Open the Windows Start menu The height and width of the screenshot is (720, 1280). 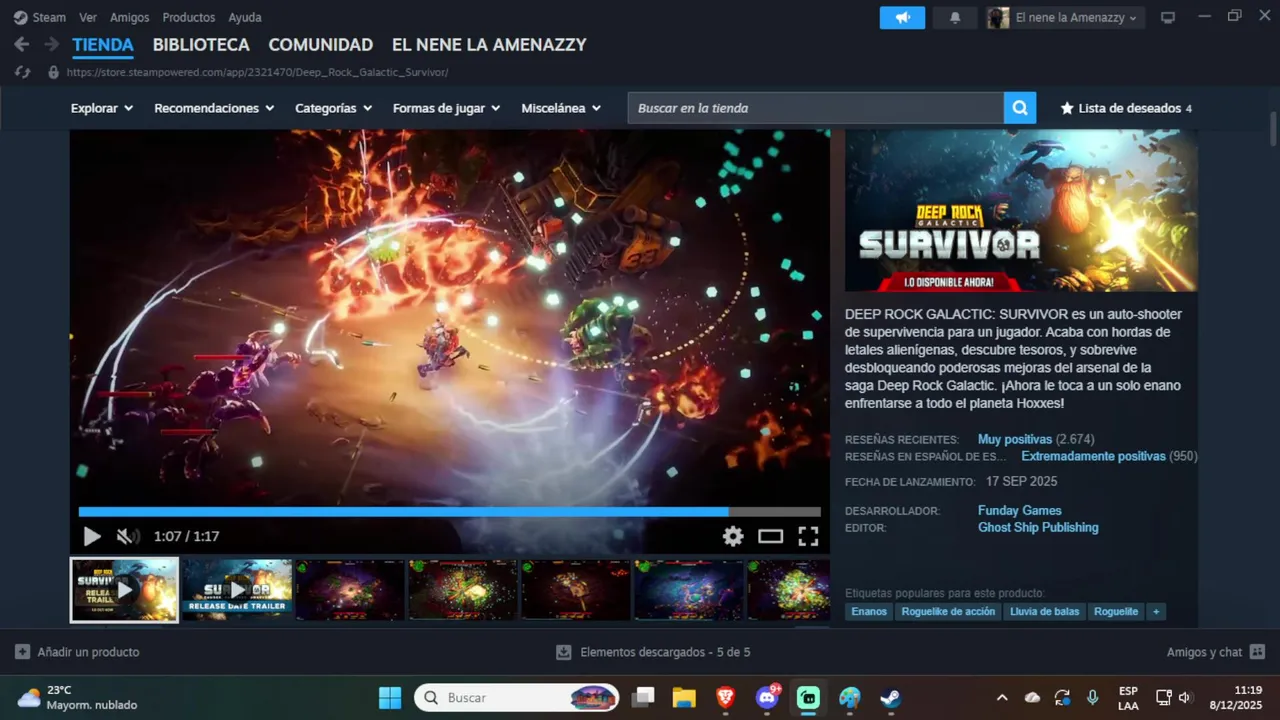coord(390,697)
